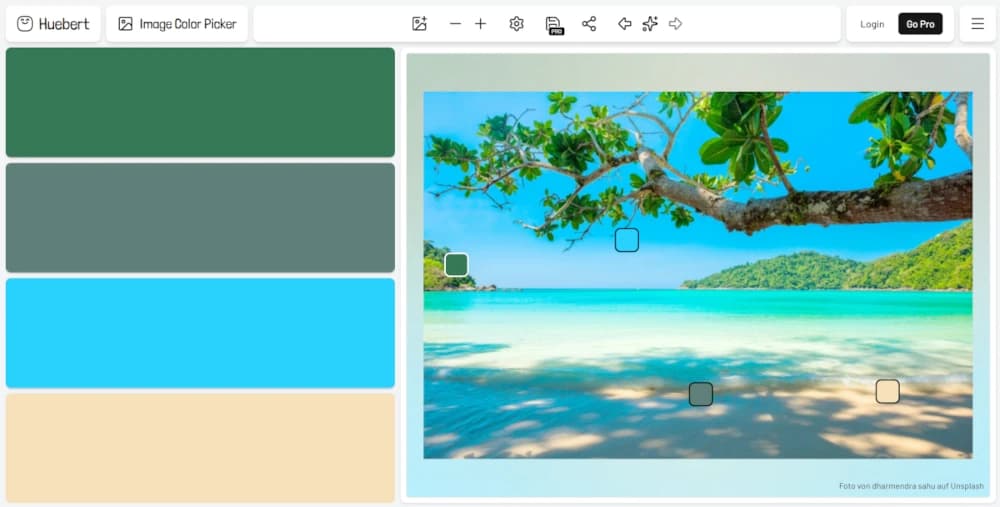This screenshot has width=1000, height=507.
Task: Click the Login link
Action: [872, 24]
